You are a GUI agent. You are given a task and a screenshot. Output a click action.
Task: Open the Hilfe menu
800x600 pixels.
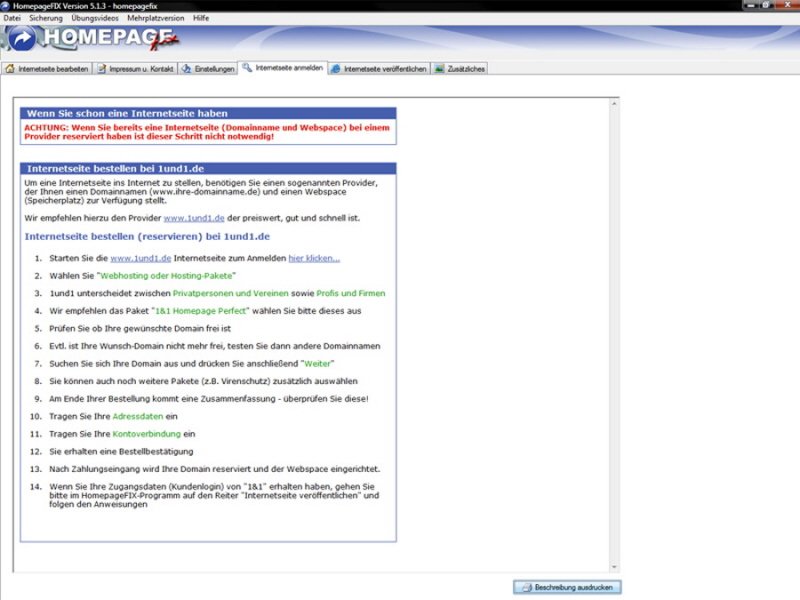201,18
